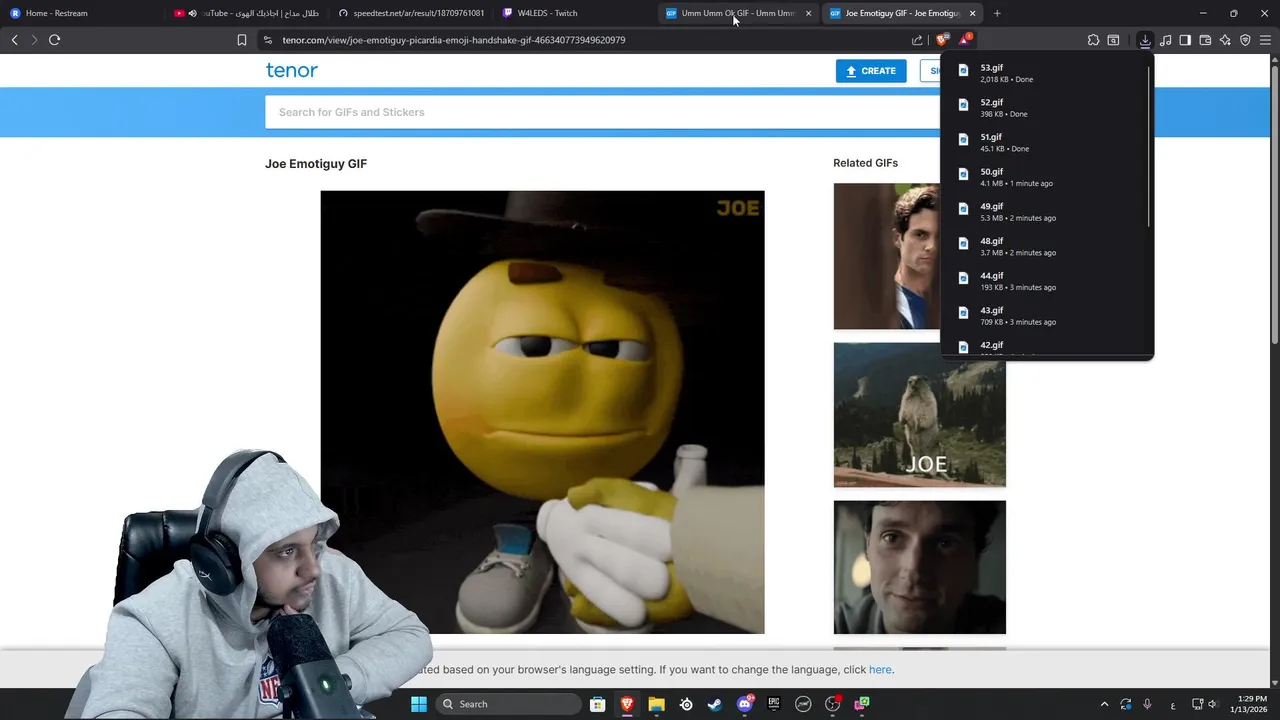Open the 44.gif download entry

click(x=1045, y=281)
